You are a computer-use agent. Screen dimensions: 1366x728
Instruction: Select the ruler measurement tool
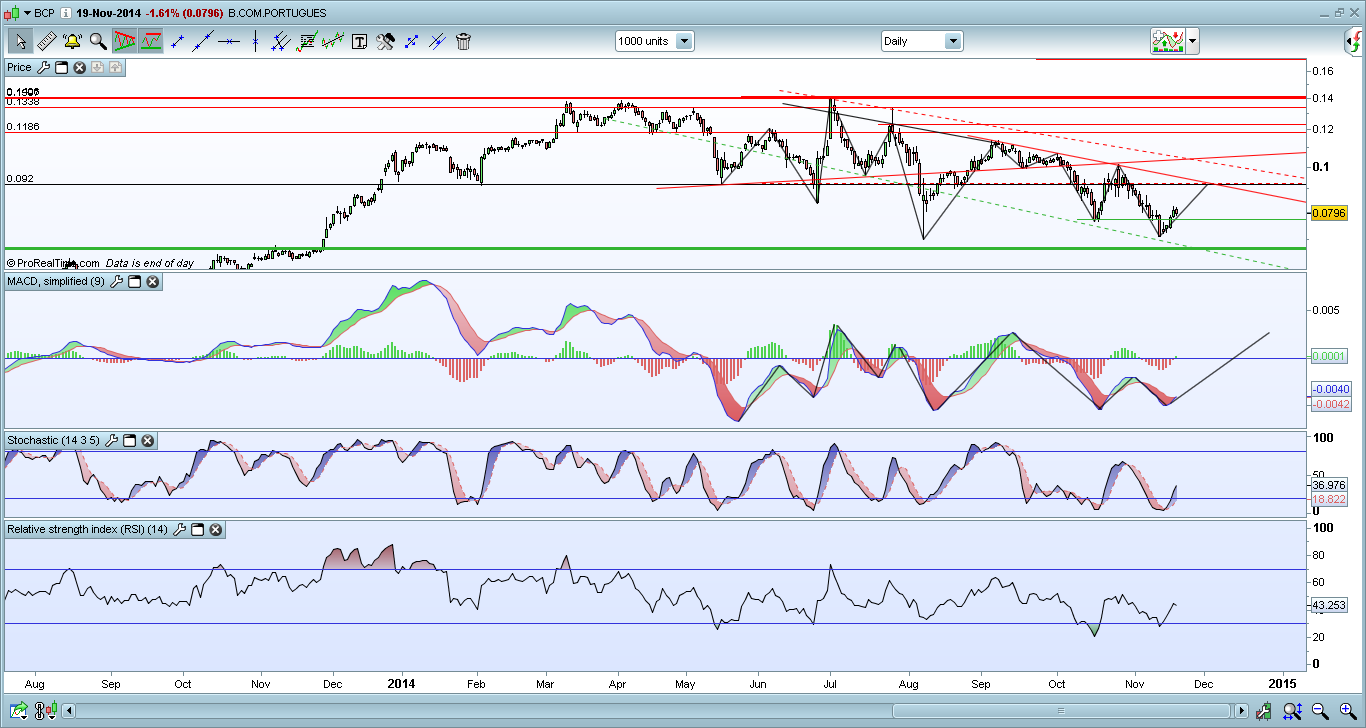pos(46,41)
